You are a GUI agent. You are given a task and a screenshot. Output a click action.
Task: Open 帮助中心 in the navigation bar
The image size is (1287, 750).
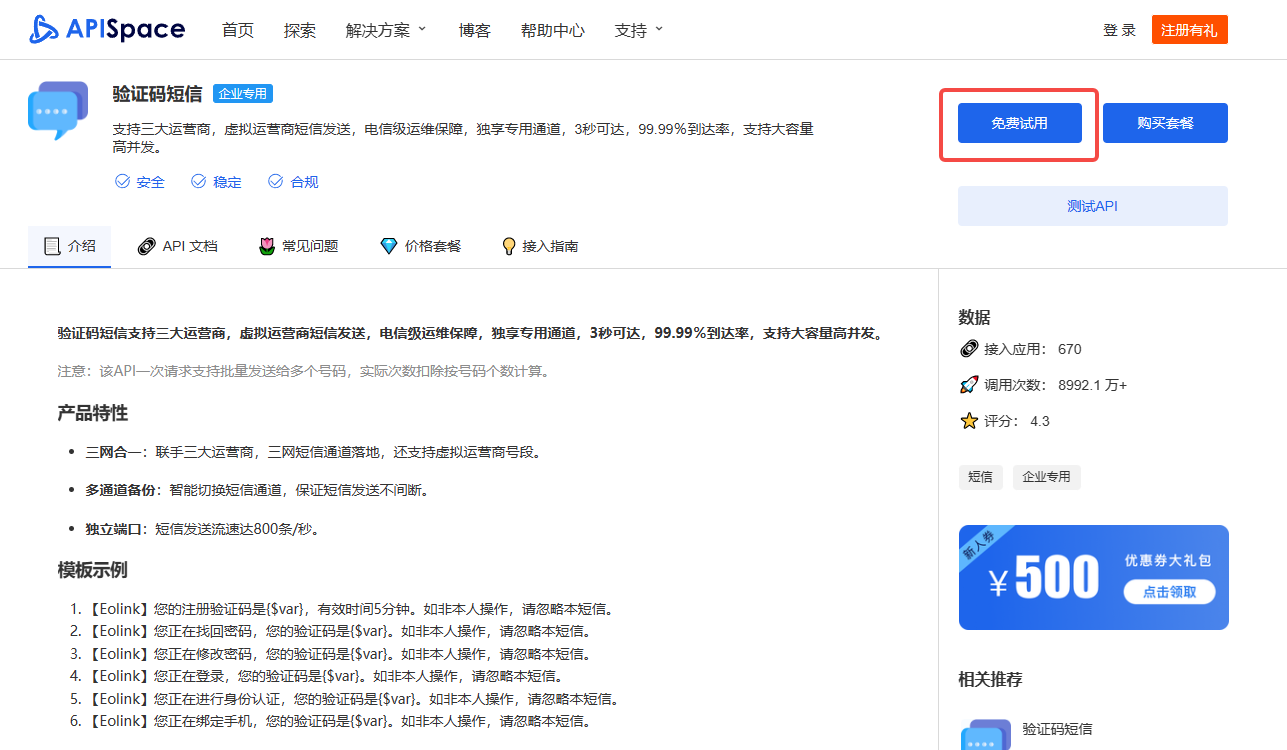pos(553,30)
